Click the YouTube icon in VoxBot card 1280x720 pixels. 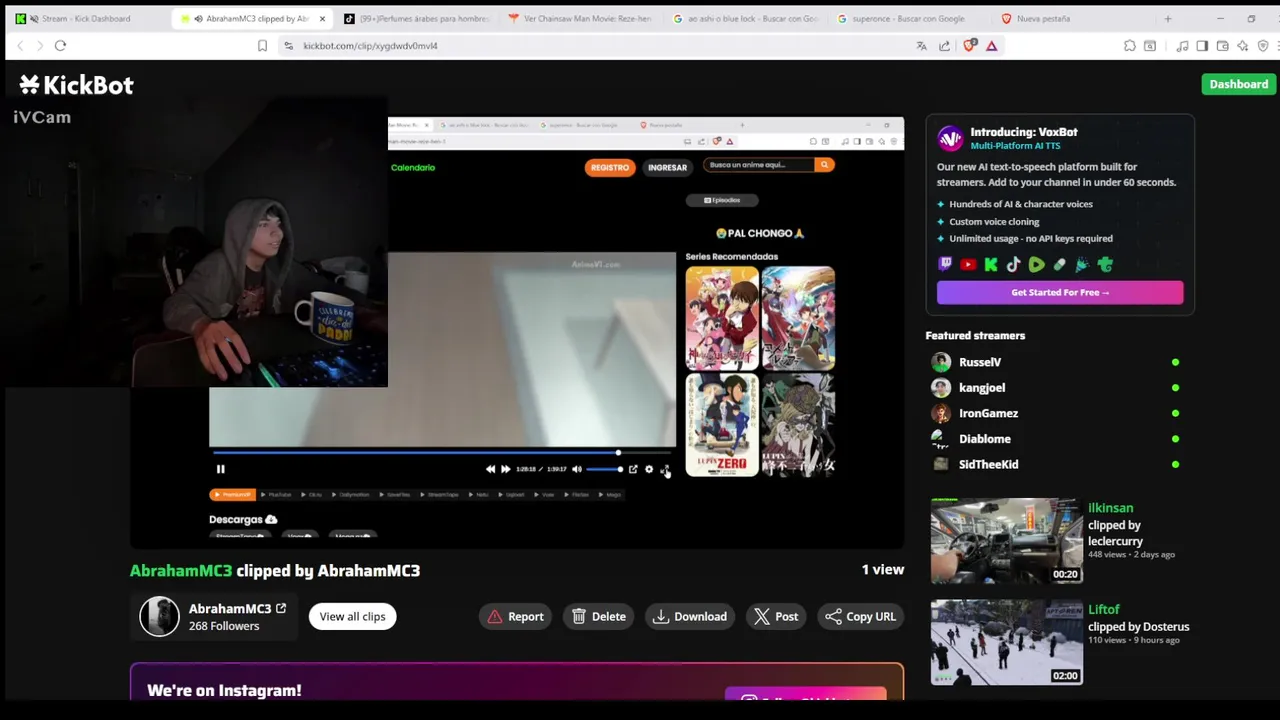pos(968,264)
